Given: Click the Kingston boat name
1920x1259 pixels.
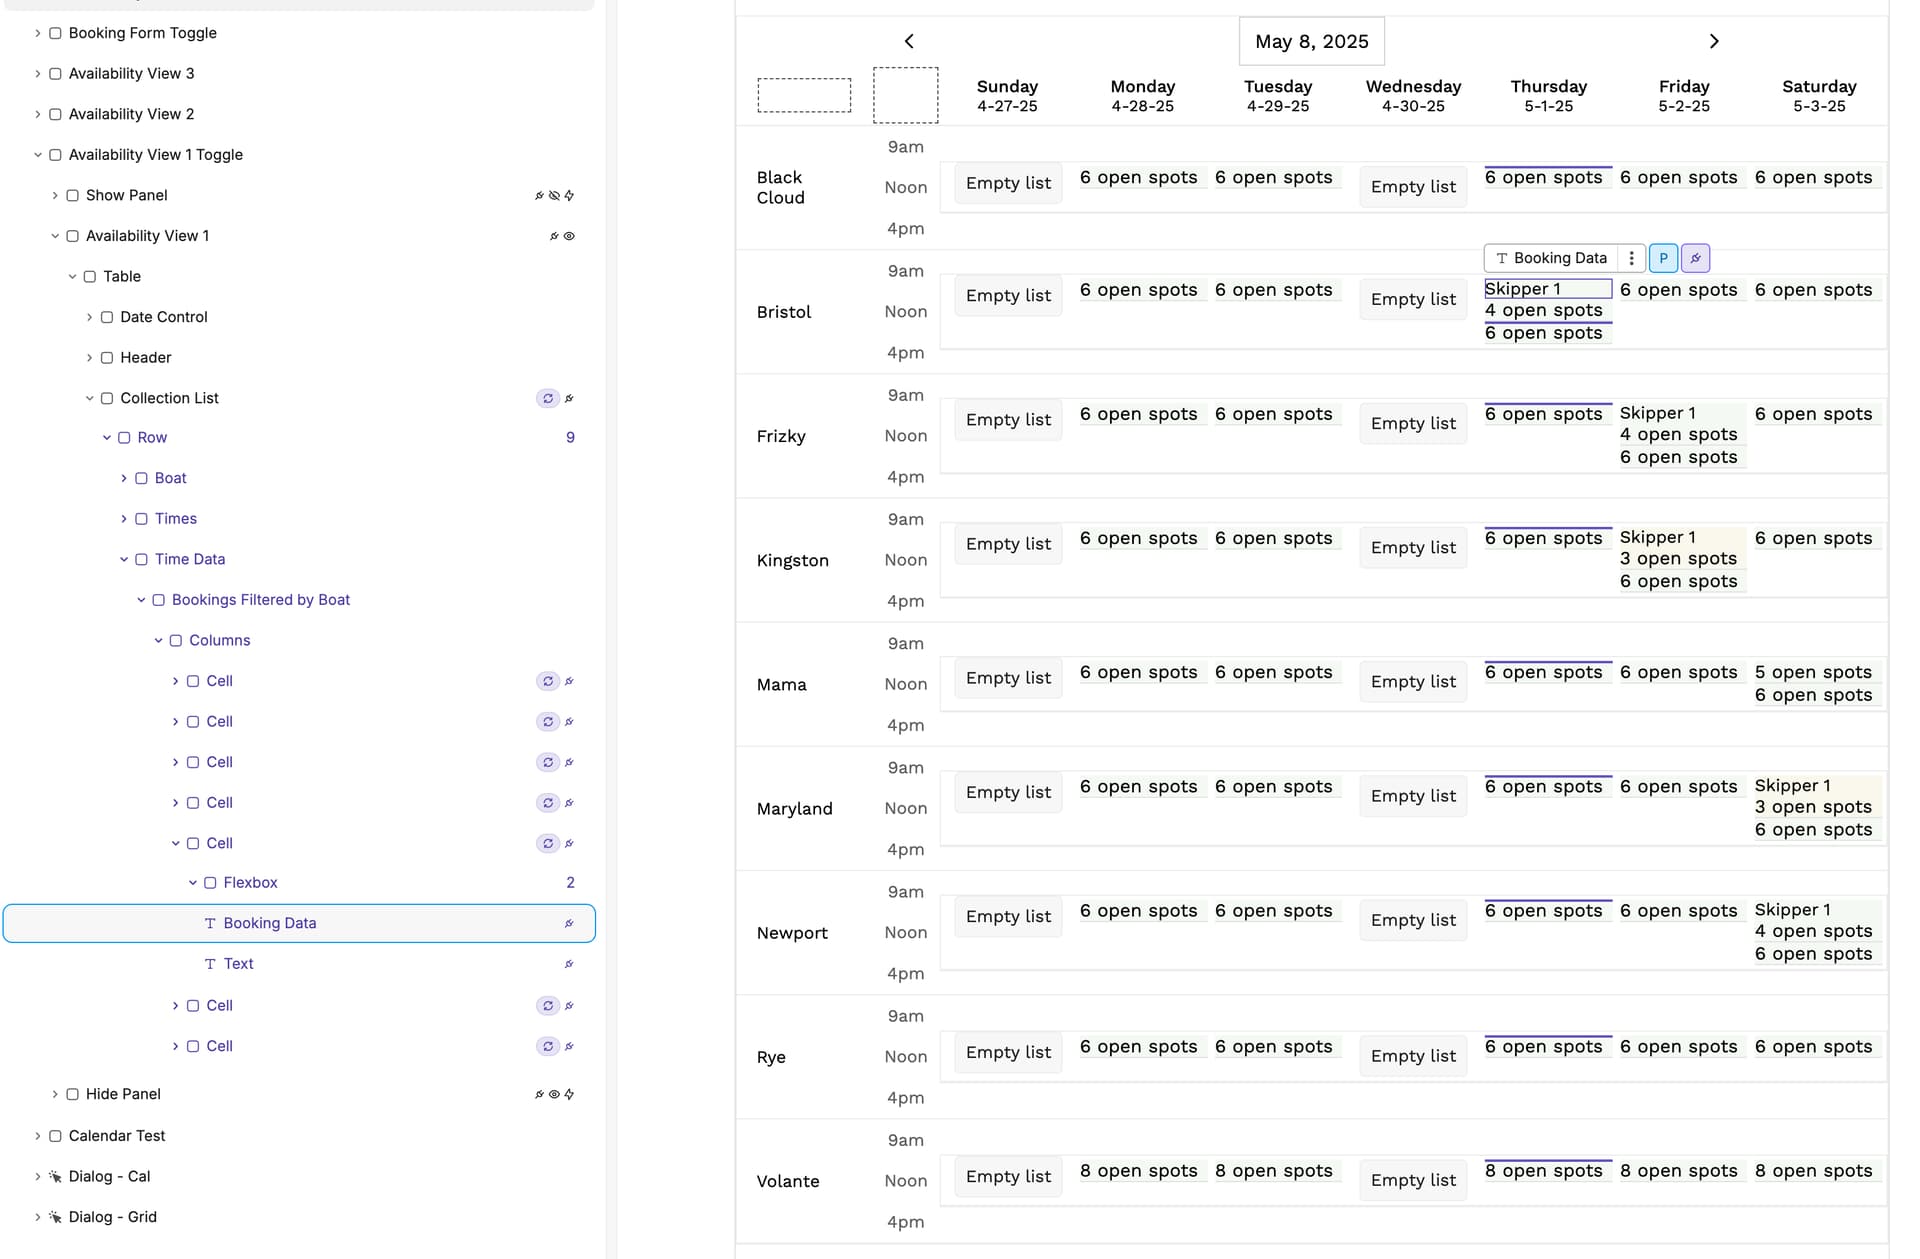Looking at the screenshot, I should pos(793,560).
